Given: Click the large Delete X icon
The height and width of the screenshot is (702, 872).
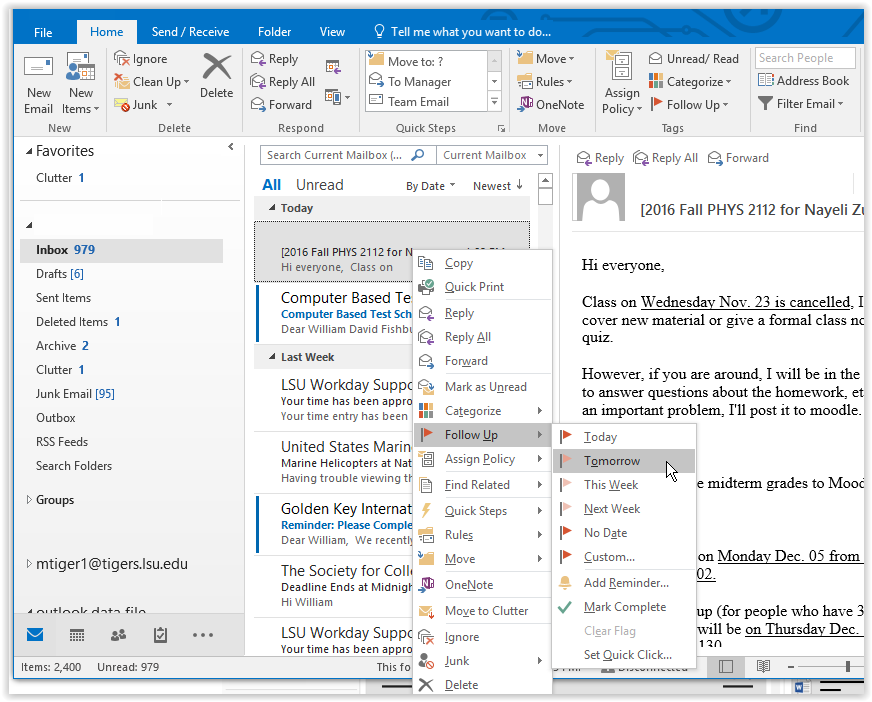Looking at the screenshot, I should pyautogui.click(x=216, y=67).
